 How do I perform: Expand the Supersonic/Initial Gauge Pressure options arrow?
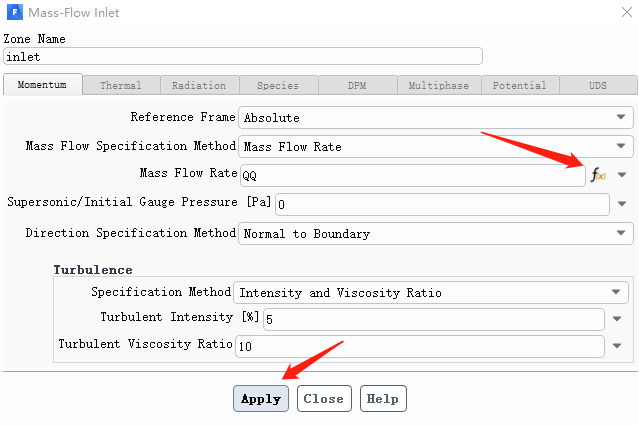622,204
